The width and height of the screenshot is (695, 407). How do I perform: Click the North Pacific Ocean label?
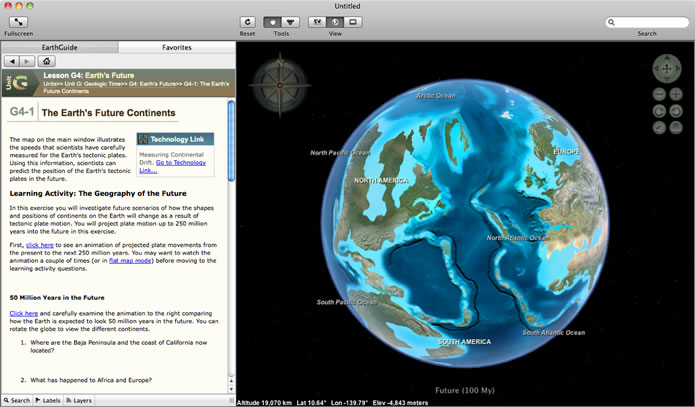point(340,153)
